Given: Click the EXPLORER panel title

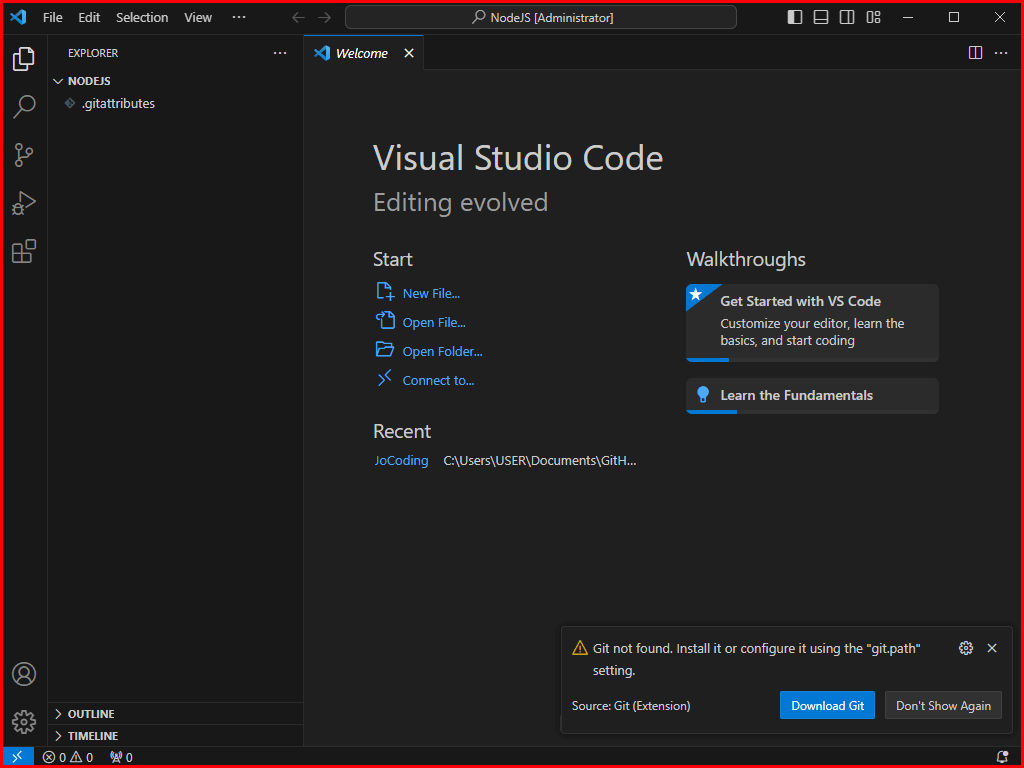Looking at the screenshot, I should pyautogui.click(x=93, y=53).
